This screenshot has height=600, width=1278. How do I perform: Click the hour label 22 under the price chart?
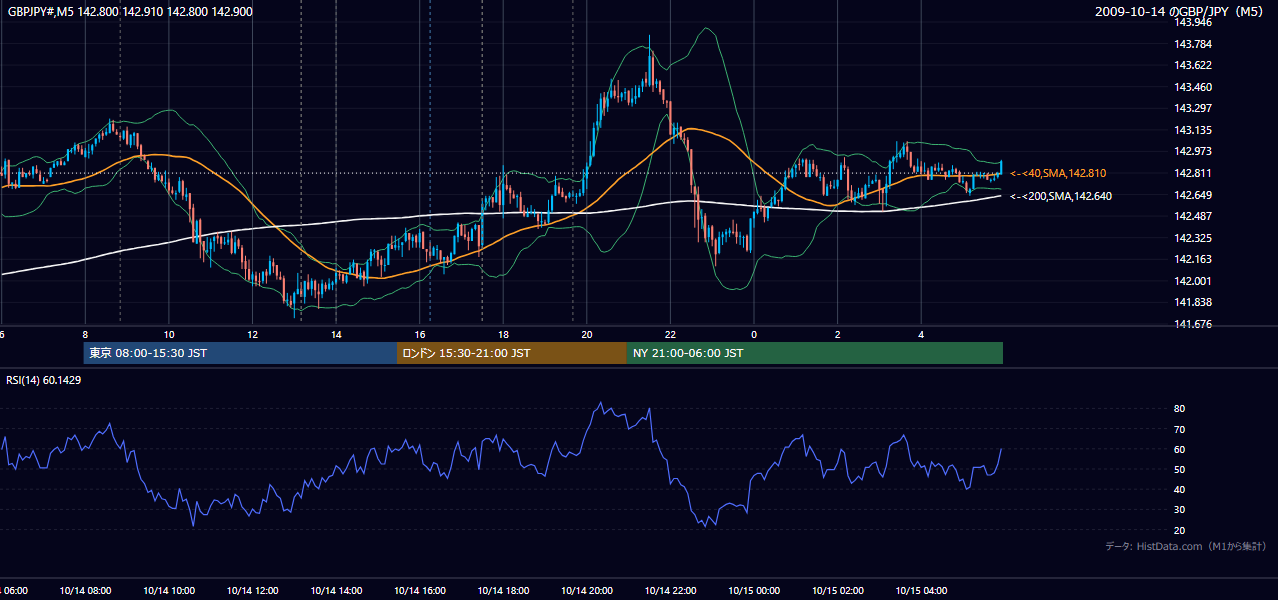[671, 335]
